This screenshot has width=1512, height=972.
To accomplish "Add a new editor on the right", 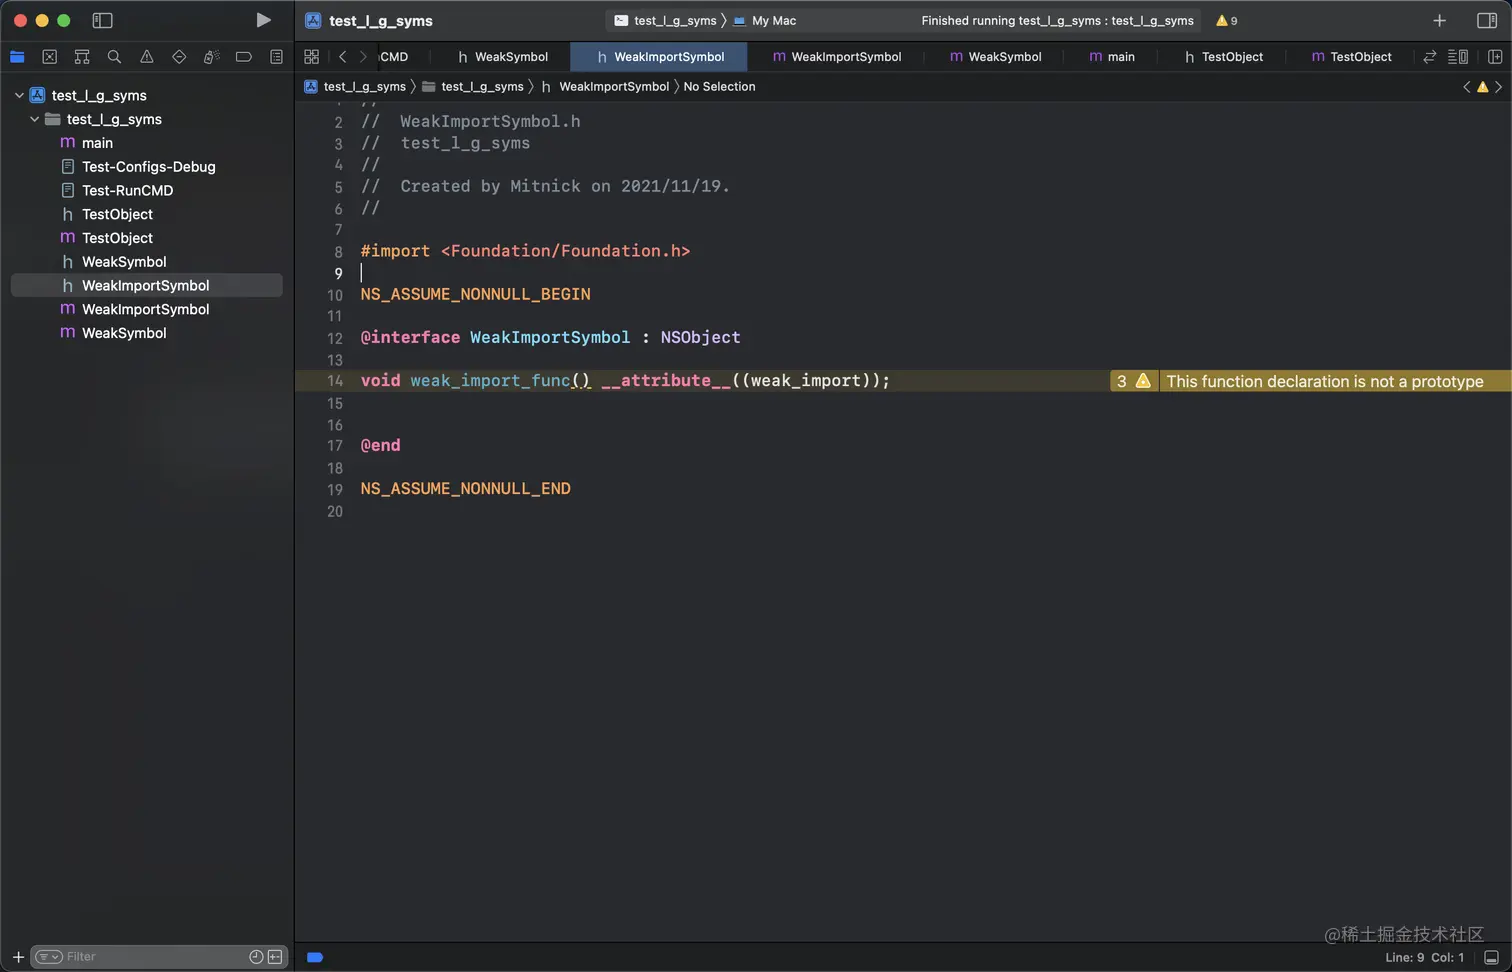I will (x=1495, y=57).
